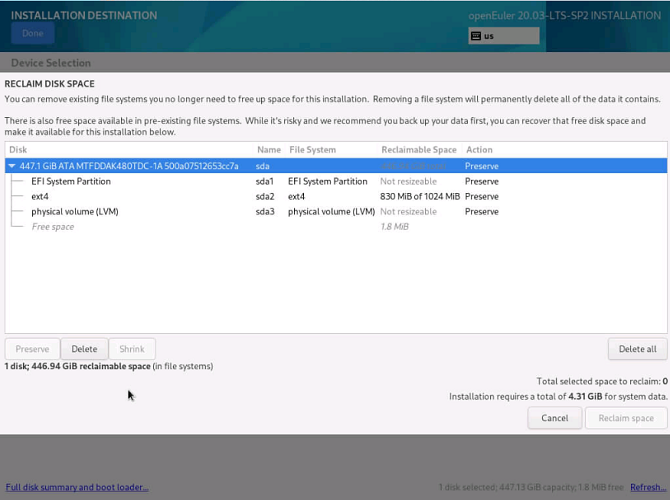Collapse the sda disk tree expander

(13, 166)
